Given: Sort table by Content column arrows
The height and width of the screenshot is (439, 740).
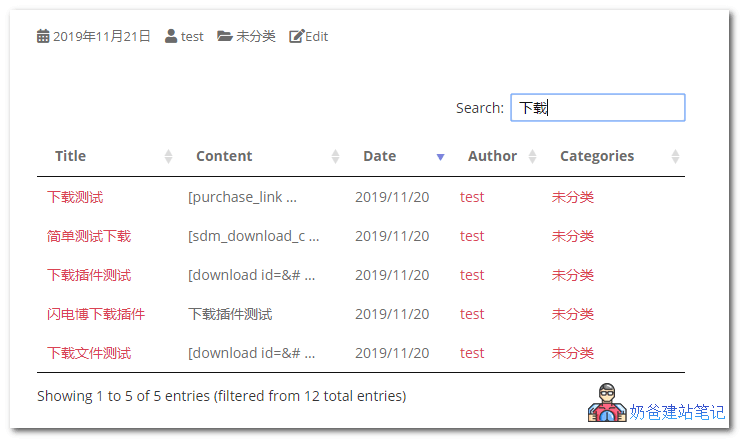Looking at the screenshot, I should [336, 156].
